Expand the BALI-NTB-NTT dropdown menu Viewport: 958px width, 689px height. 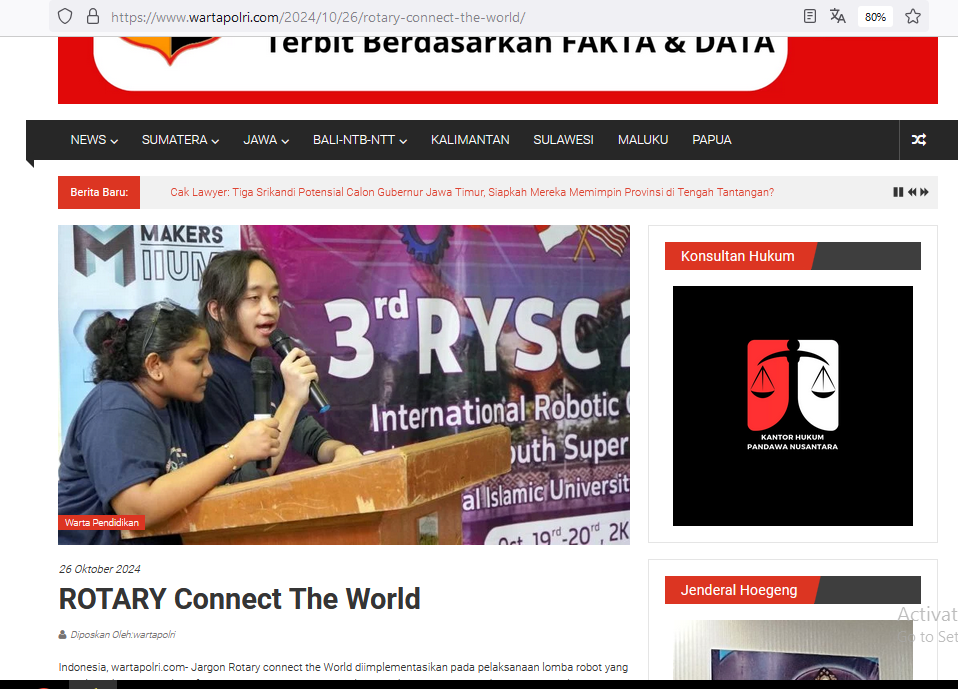click(359, 140)
